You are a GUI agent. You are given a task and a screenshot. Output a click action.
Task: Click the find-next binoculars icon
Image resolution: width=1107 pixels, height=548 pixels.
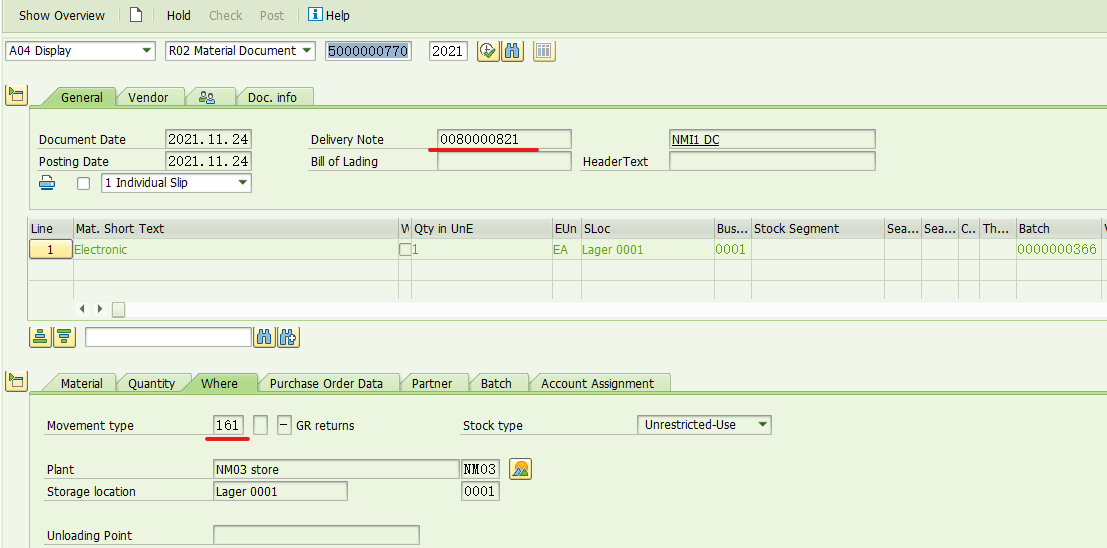(288, 337)
